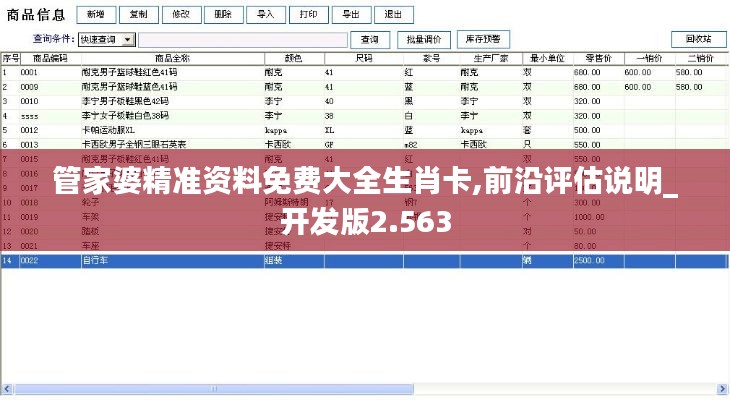The width and height of the screenshot is (730, 400).
Task: Open 库存预警 stock warning
Action: (483, 39)
